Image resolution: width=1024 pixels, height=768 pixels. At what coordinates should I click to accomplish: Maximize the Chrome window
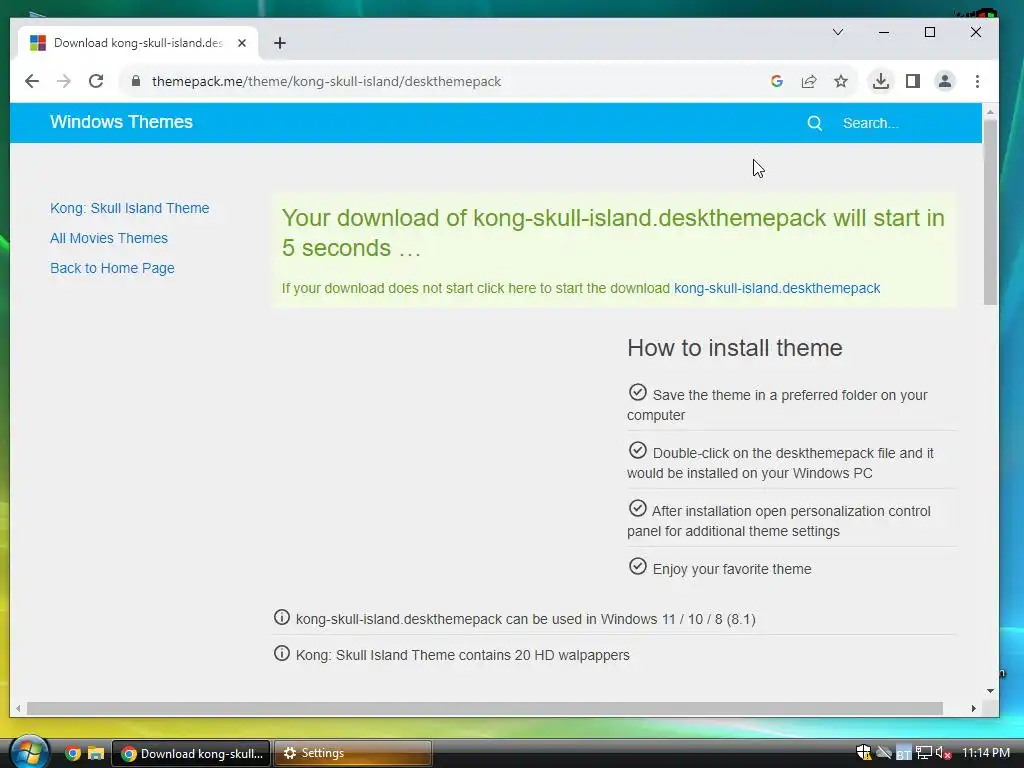(929, 32)
